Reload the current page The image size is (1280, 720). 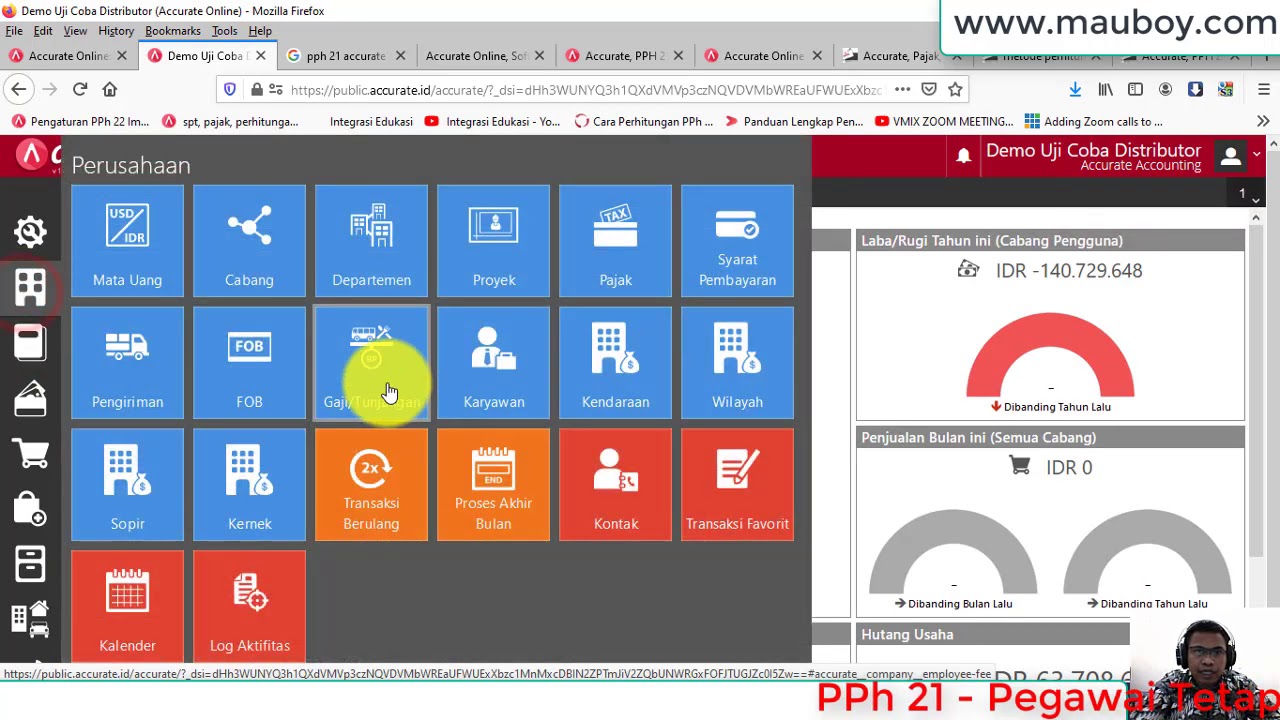coord(80,89)
